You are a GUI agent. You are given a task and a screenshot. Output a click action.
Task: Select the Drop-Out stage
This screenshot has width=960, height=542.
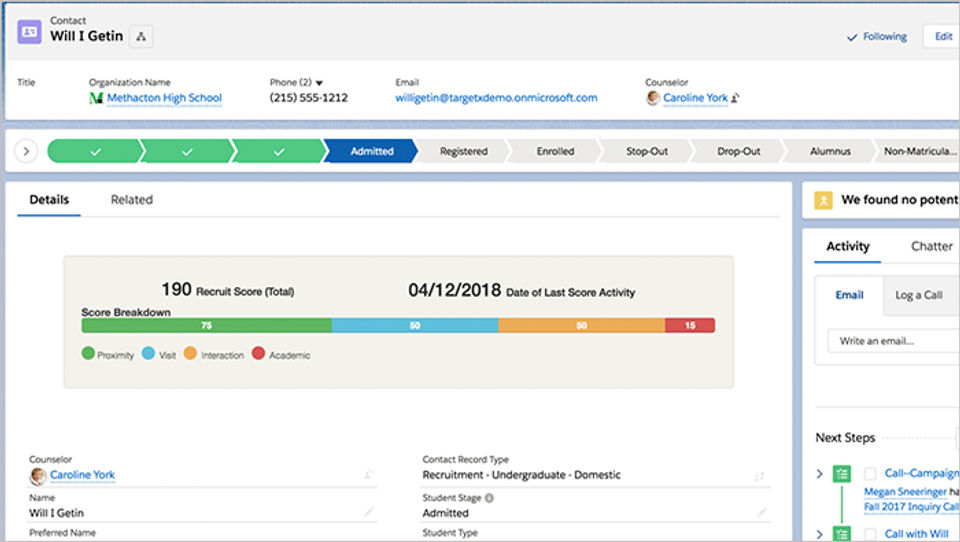coord(739,151)
